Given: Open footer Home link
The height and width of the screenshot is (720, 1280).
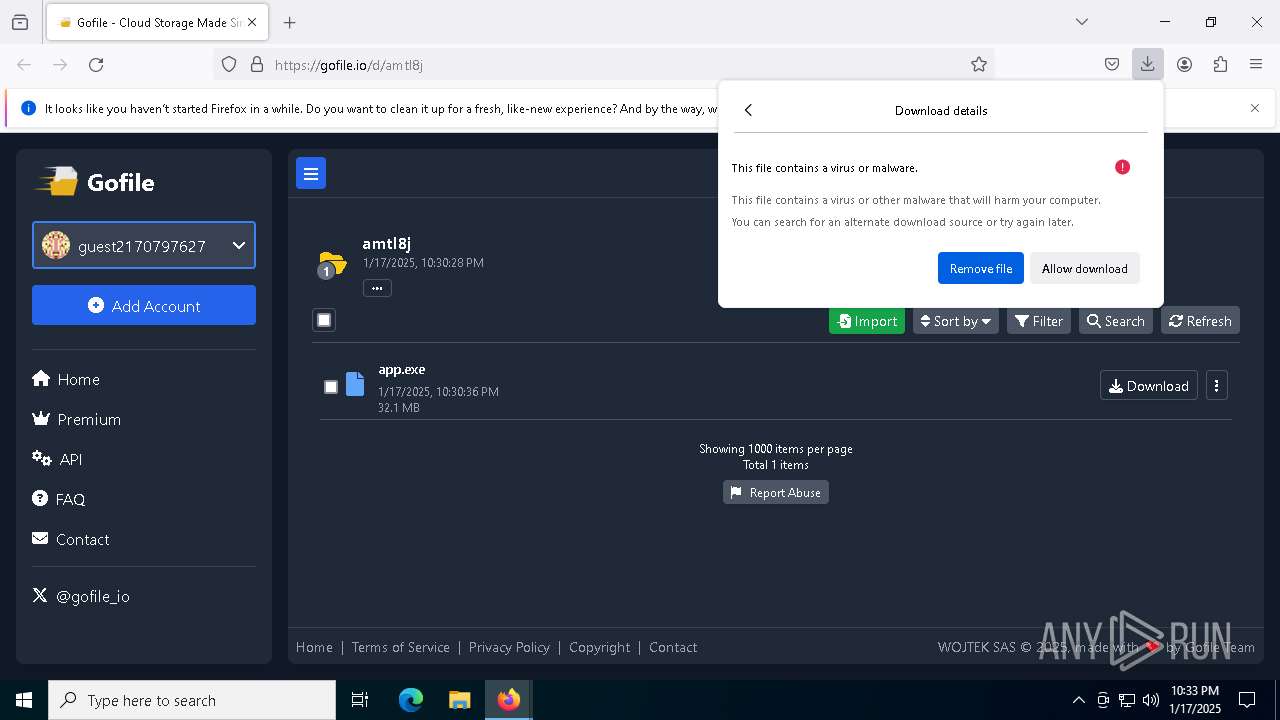Looking at the screenshot, I should click(x=314, y=647).
